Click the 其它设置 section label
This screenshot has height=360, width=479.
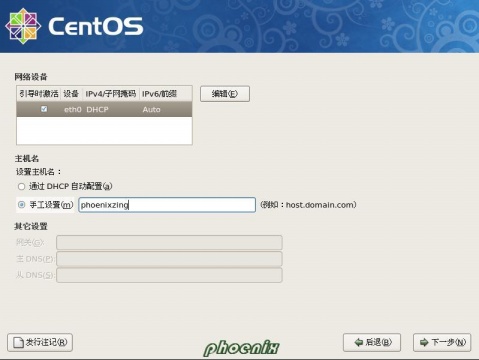click(31, 226)
